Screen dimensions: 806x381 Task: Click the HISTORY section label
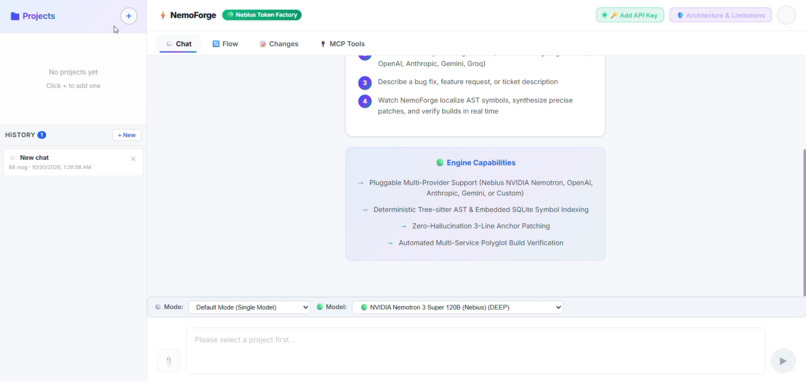point(20,135)
